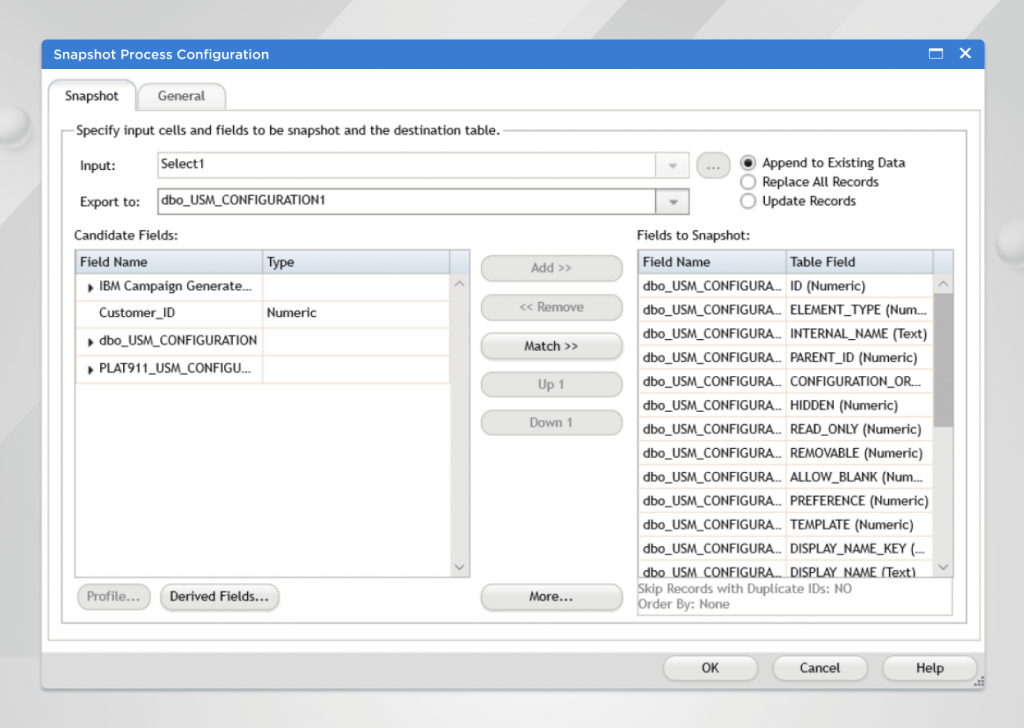Open the Export to dropdown list
This screenshot has width=1024, height=728.
pos(672,201)
